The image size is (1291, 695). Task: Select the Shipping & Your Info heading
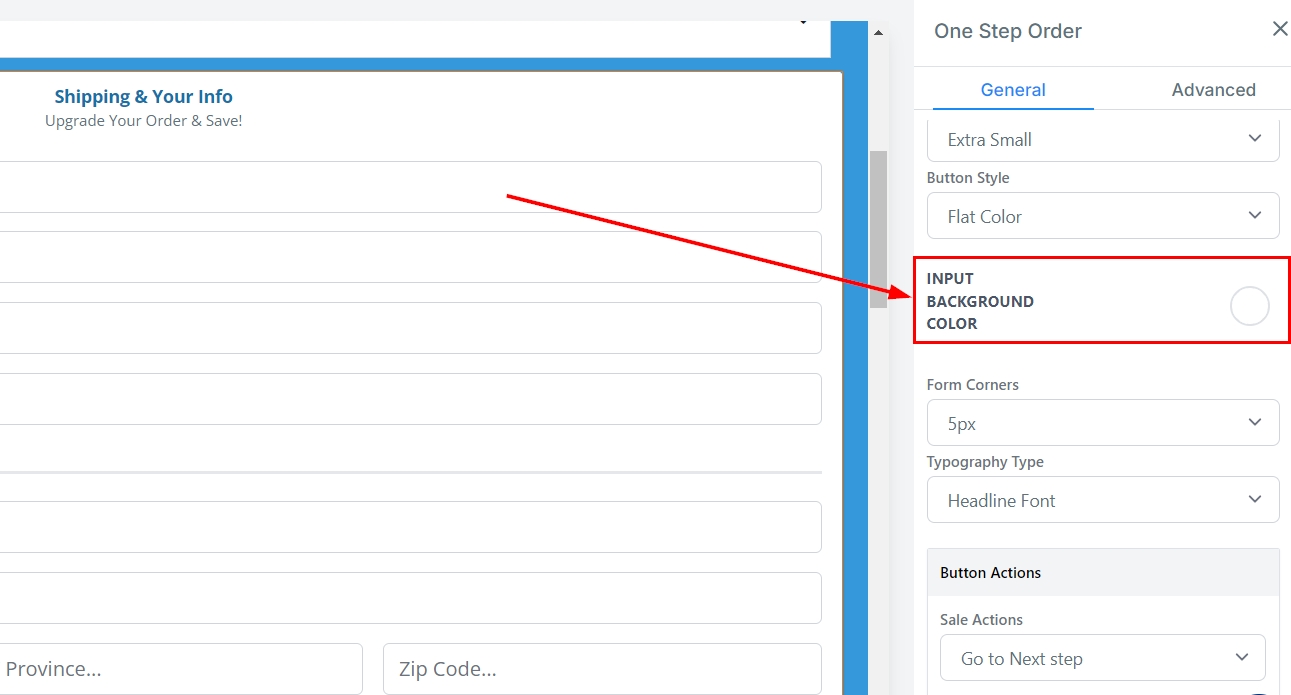[x=143, y=97]
